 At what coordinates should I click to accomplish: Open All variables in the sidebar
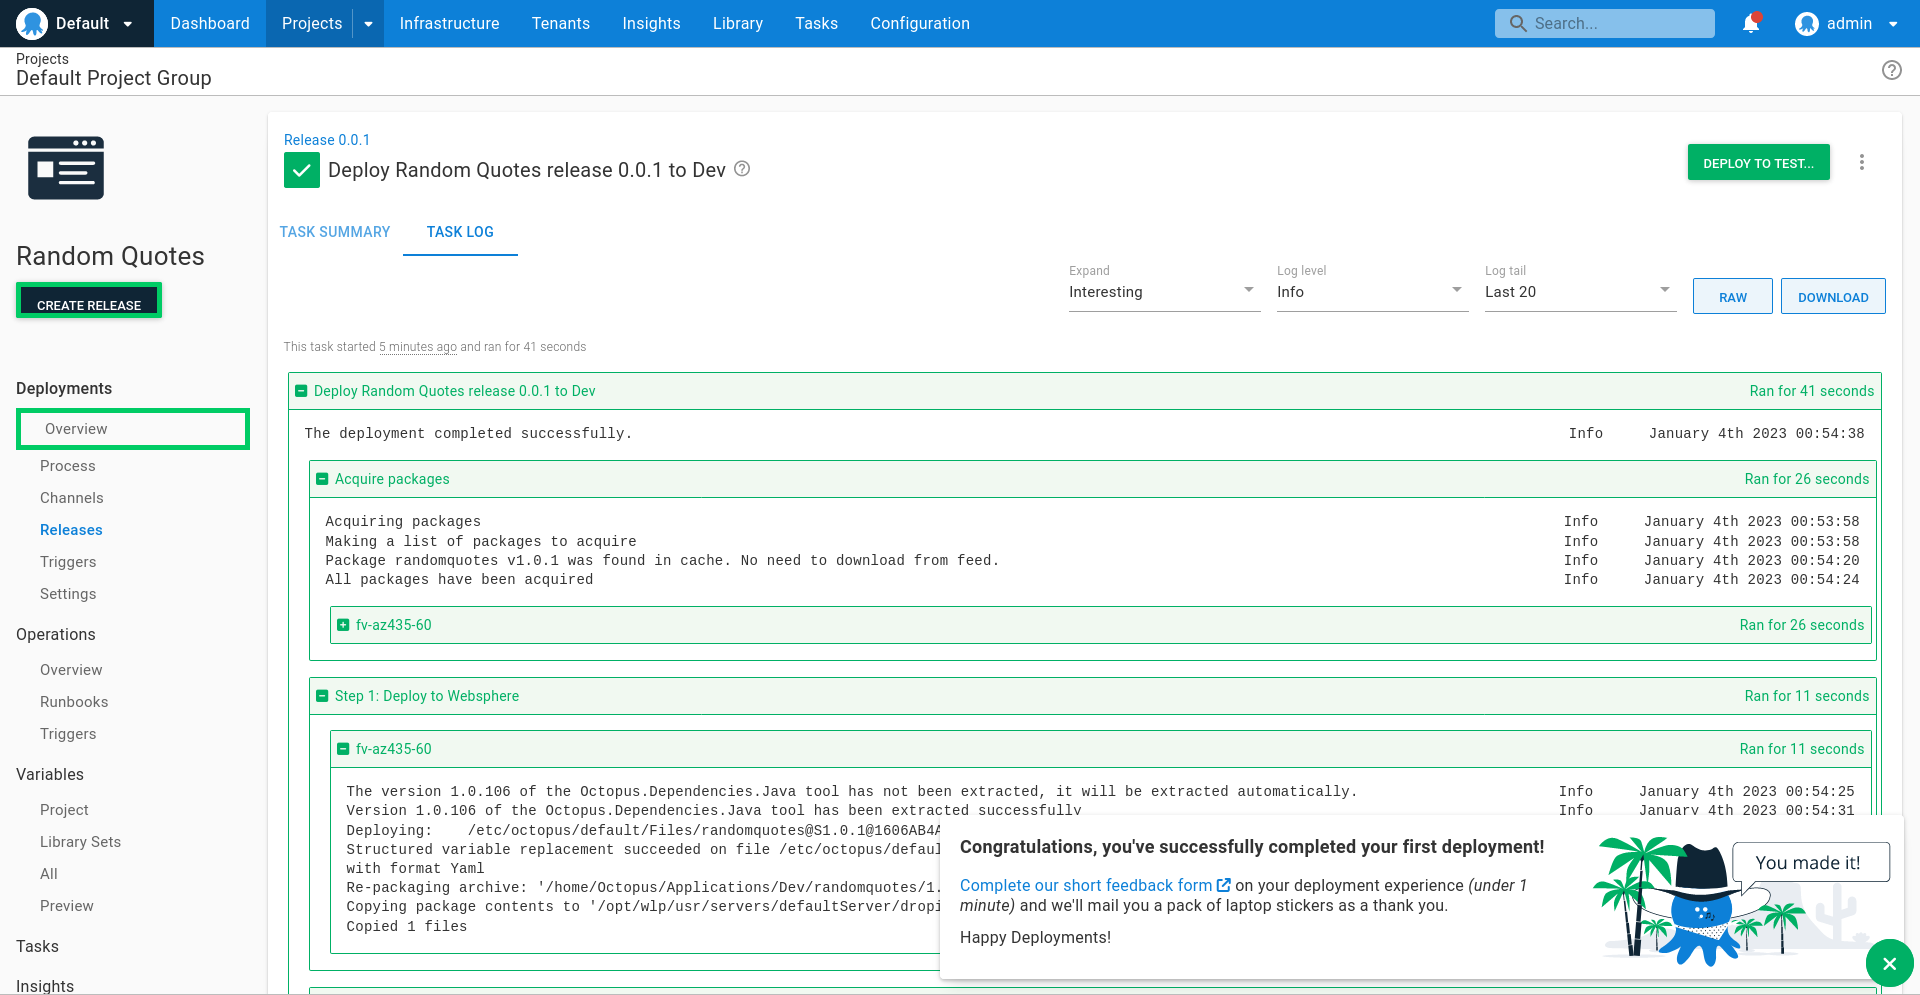tap(49, 874)
